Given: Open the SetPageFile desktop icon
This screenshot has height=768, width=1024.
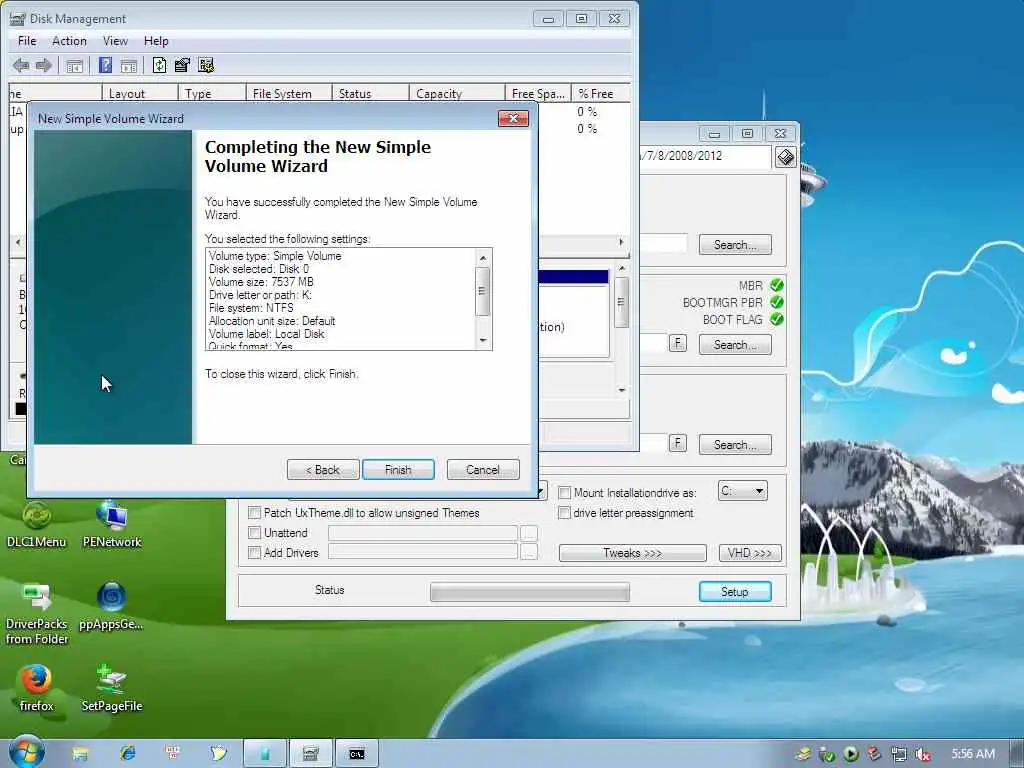Looking at the screenshot, I should 112,688.
